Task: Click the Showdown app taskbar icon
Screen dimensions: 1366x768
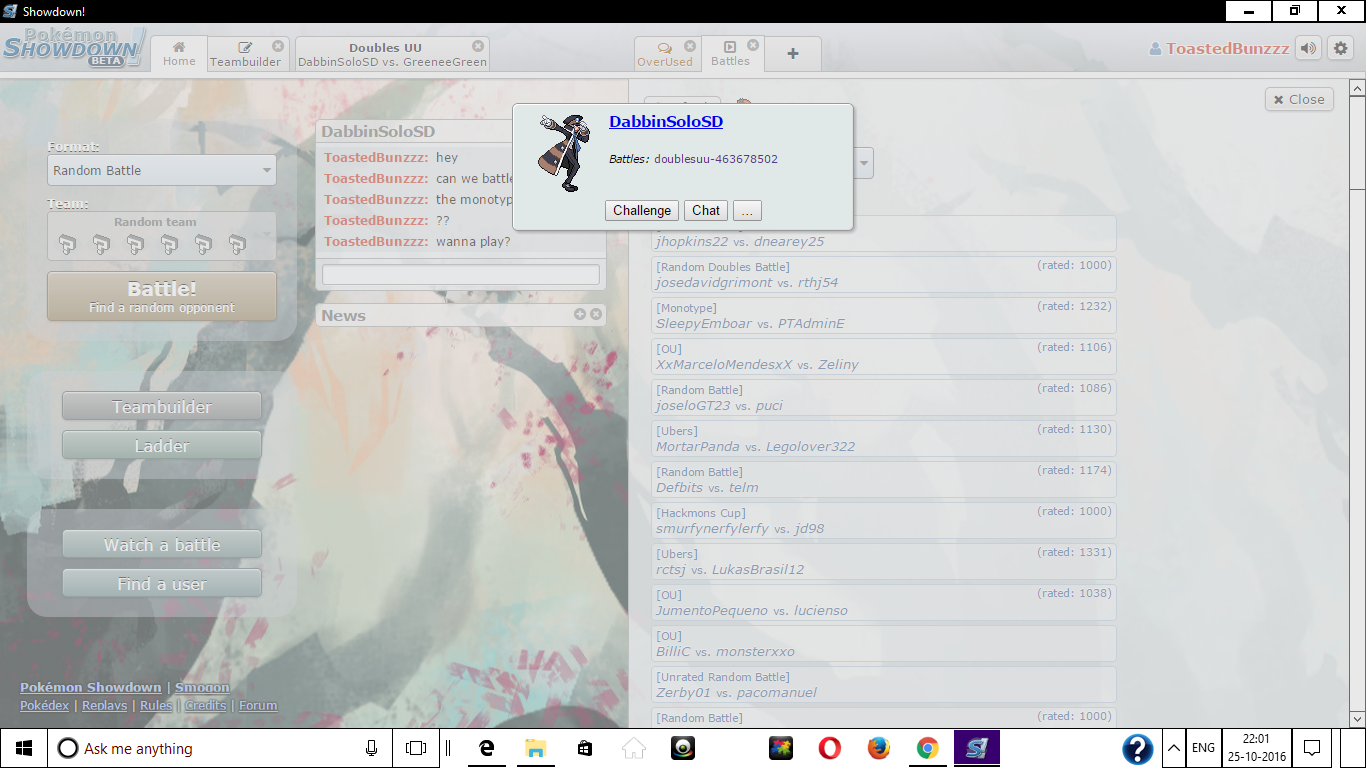Action: (976, 748)
